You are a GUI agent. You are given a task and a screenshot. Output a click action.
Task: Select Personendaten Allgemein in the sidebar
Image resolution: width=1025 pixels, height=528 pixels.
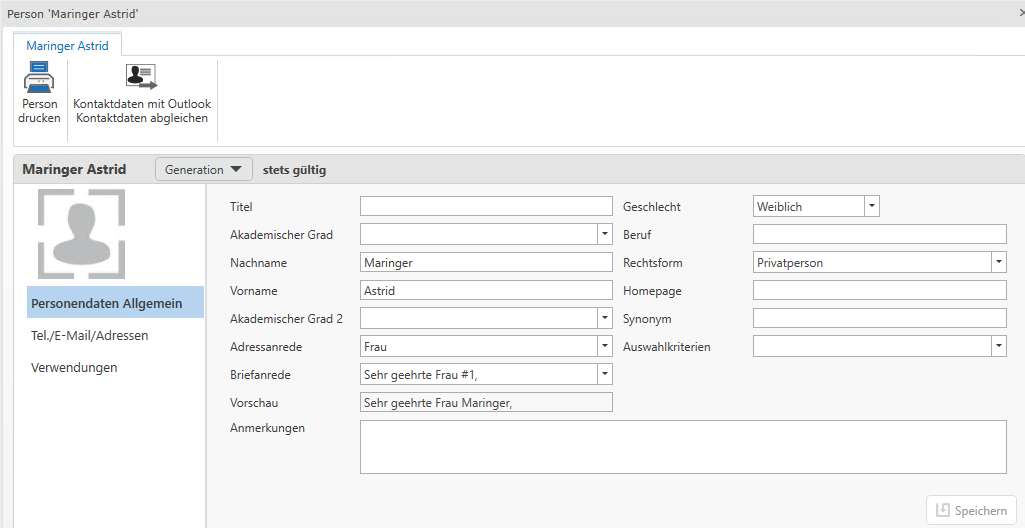(x=107, y=303)
